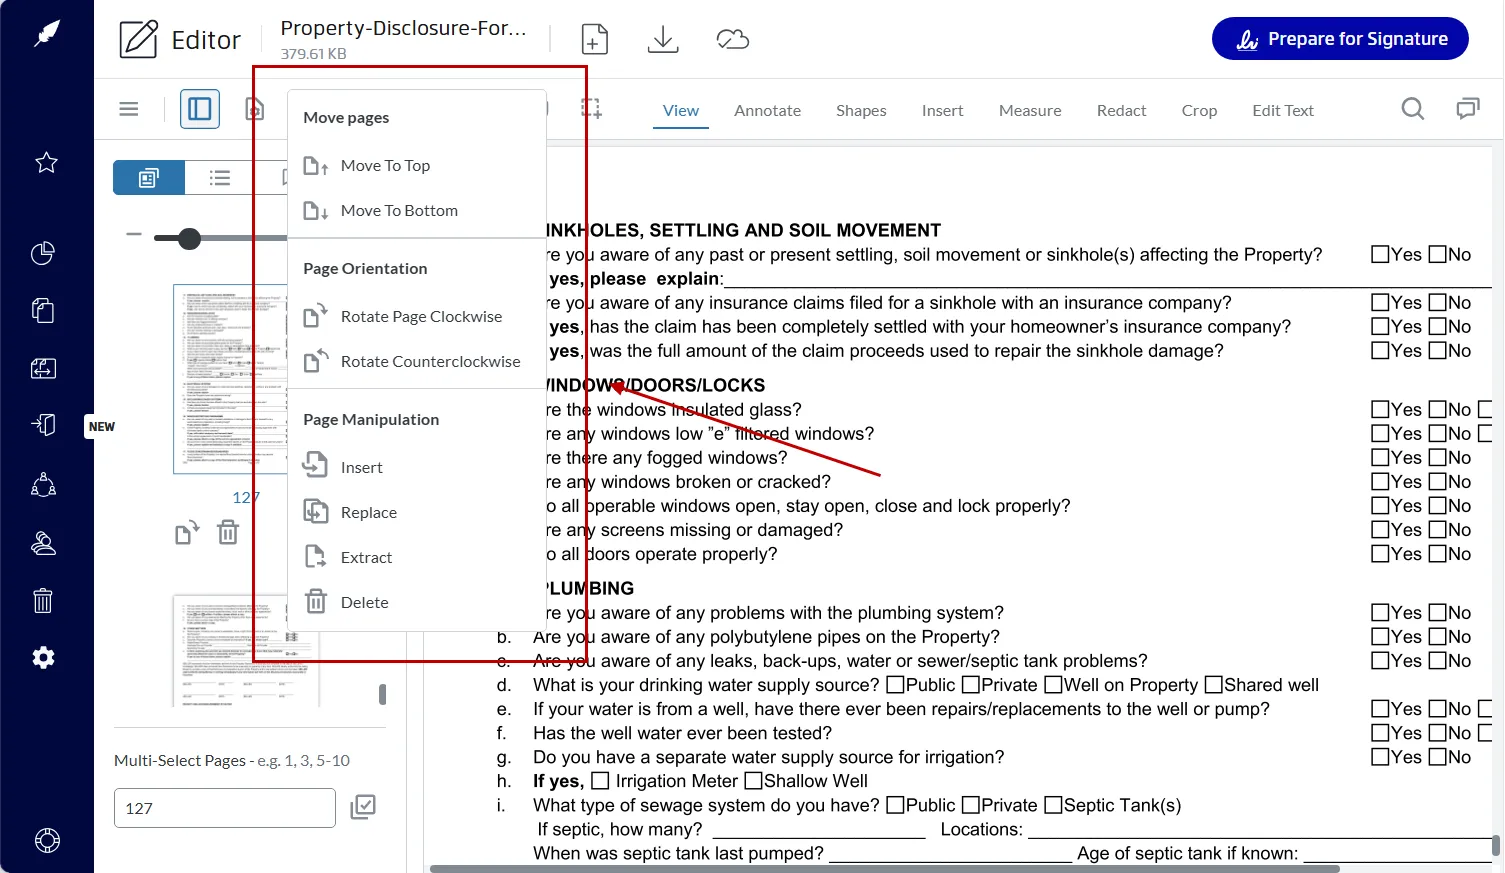Viewport: 1505px width, 873px height.
Task: Open the search magnifier in the toolbar
Action: (1412, 109)
